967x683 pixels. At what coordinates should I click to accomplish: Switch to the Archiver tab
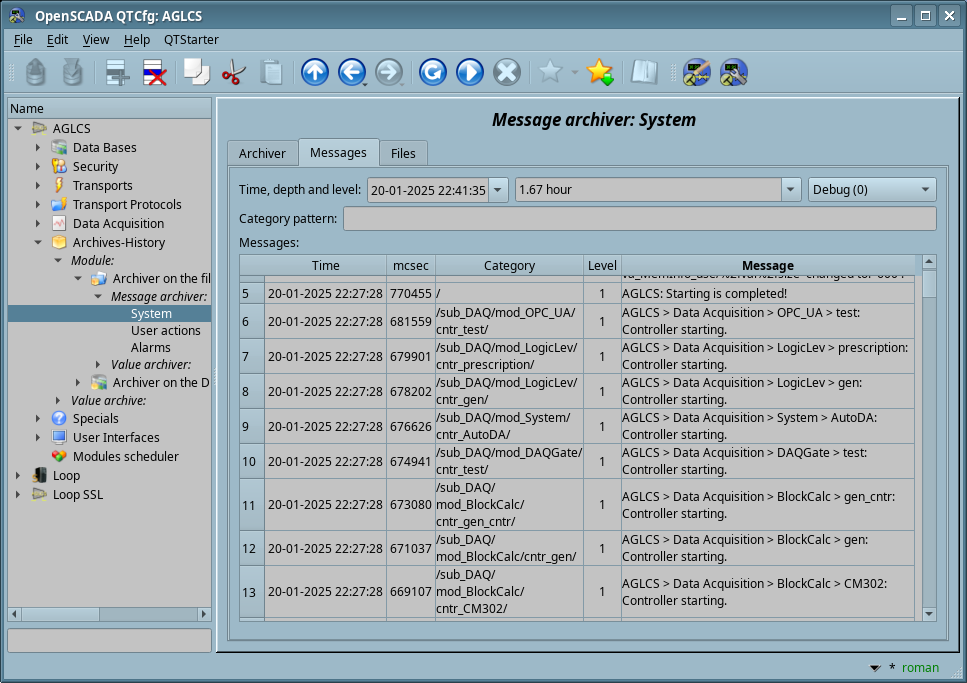pos(262,153)
